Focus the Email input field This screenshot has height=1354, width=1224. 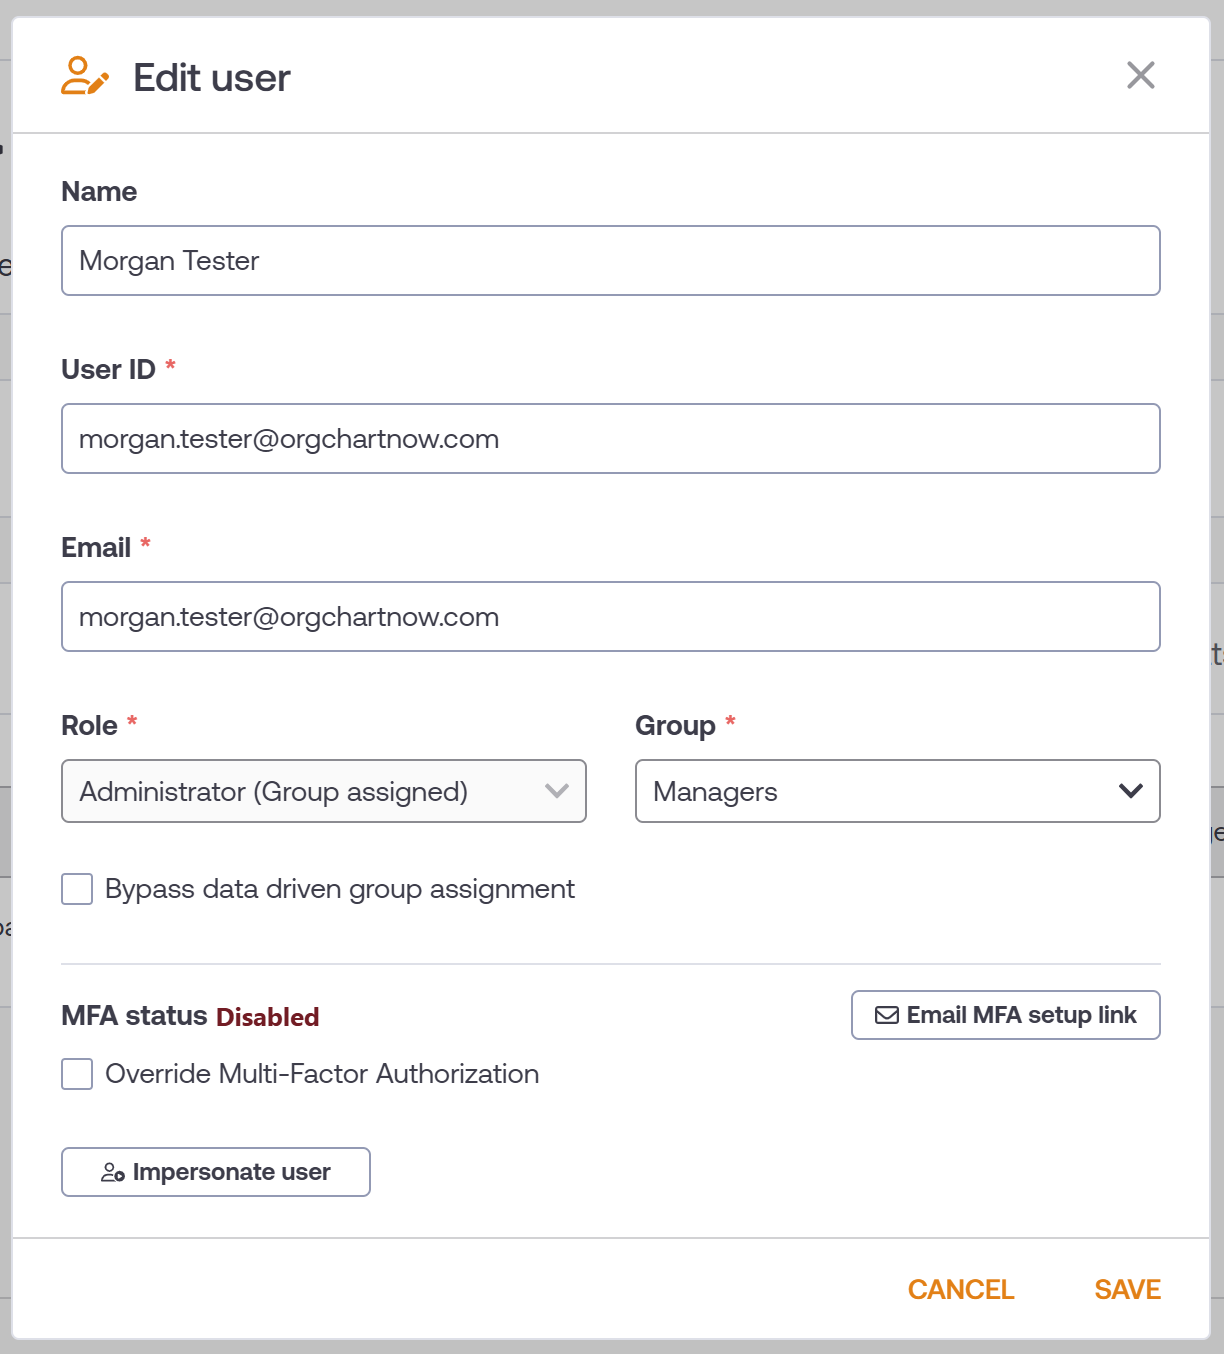(x=611, y=616)
